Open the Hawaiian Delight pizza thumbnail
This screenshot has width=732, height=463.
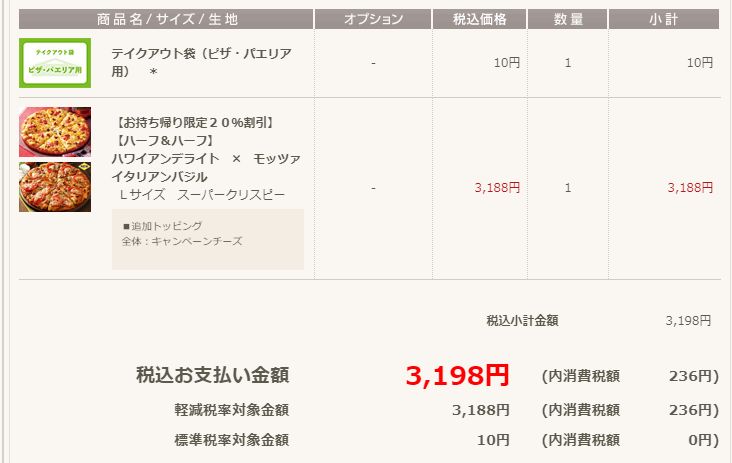coord(55,132)
